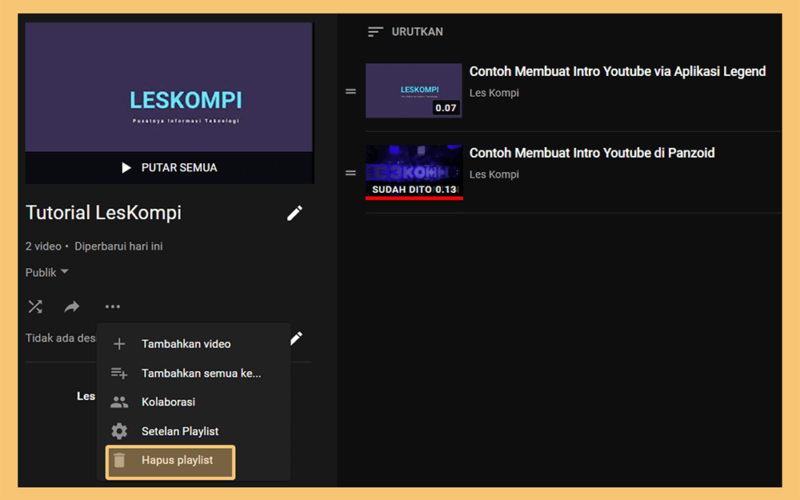Screen dimensions: 800x500
Task: Choose Tambahkan semua ke... menu entry
Action: pyautogui.click(x=194, y=373)
